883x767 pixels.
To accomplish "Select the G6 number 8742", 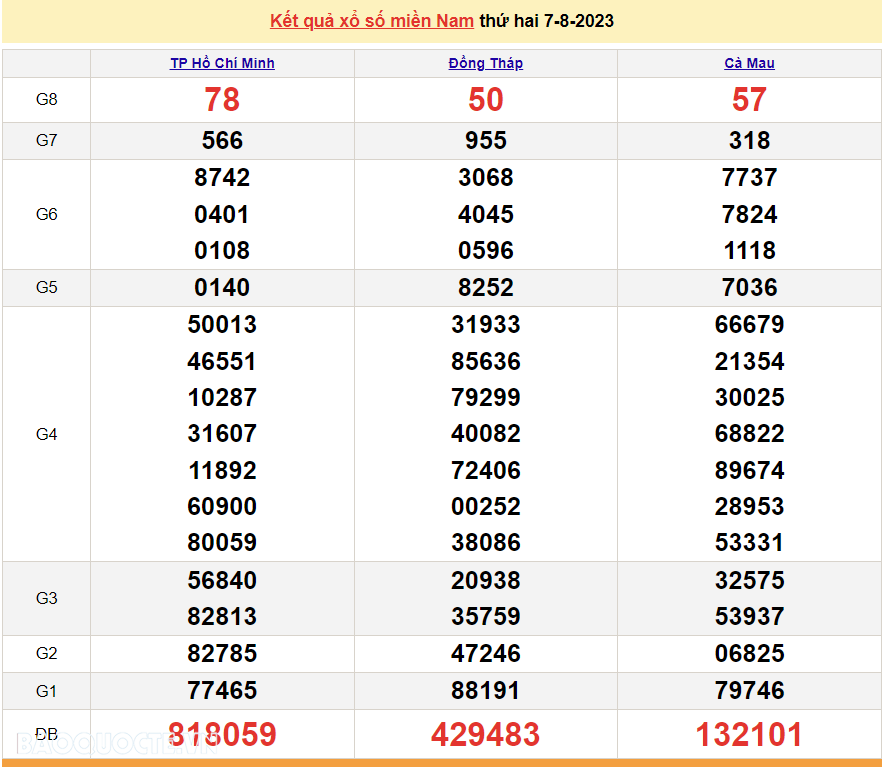I will tap(222, 178).
